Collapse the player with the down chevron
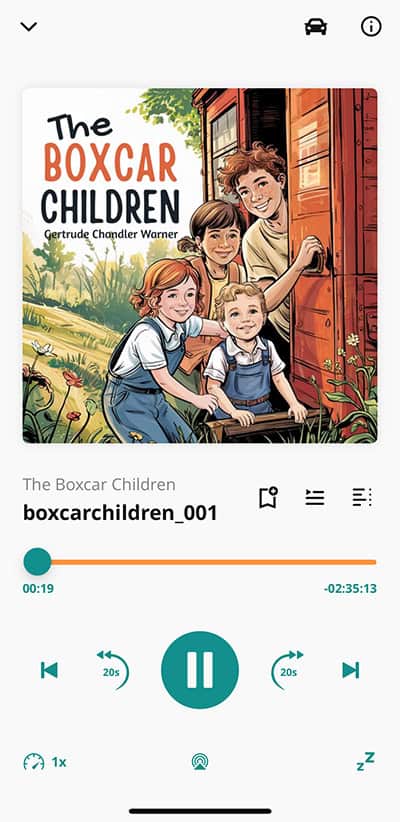 (28, 27)
